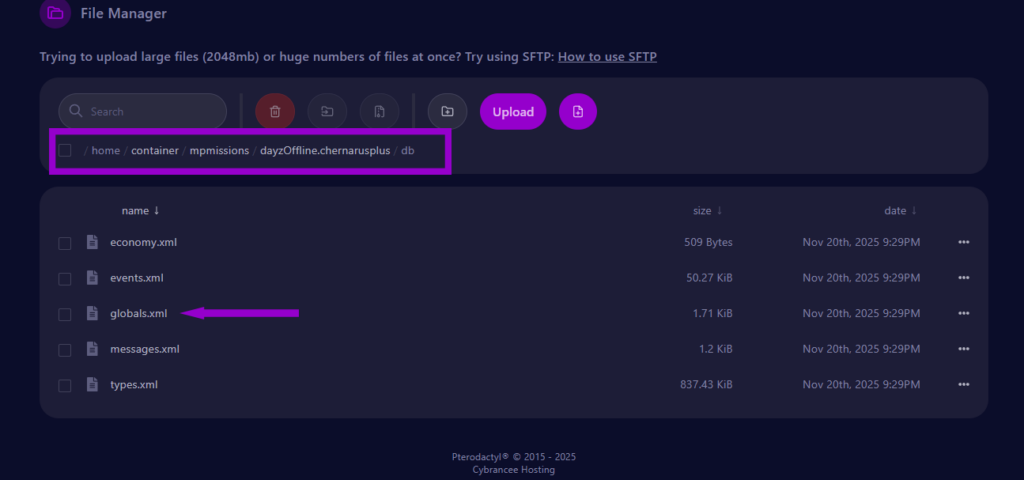The height and width of the screenshot is (480, 1024).
Task: Go to the mpmissions breadcrumb folder
Action: (x=219, y=151)
